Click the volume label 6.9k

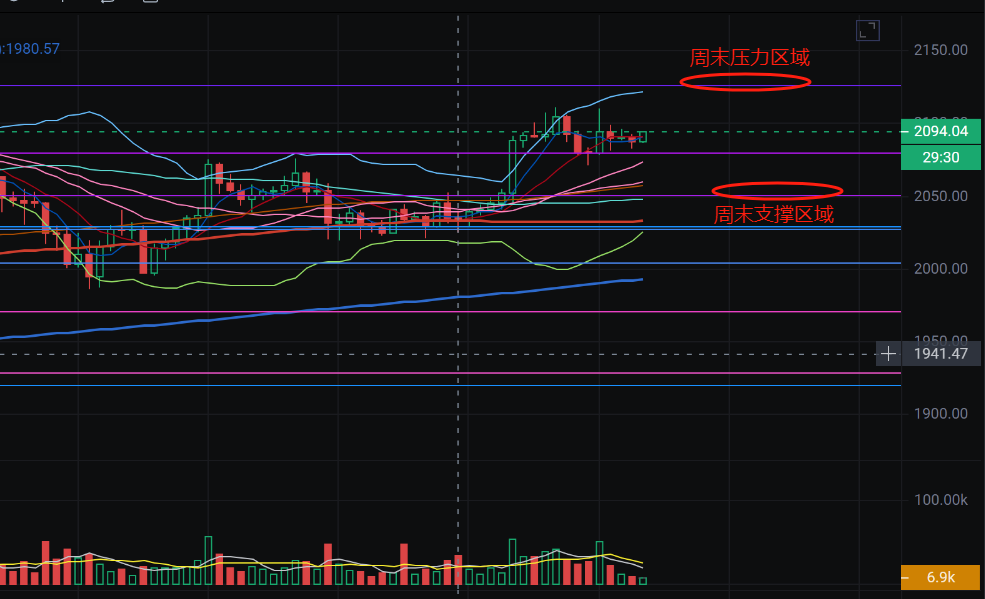coord(940,577)
